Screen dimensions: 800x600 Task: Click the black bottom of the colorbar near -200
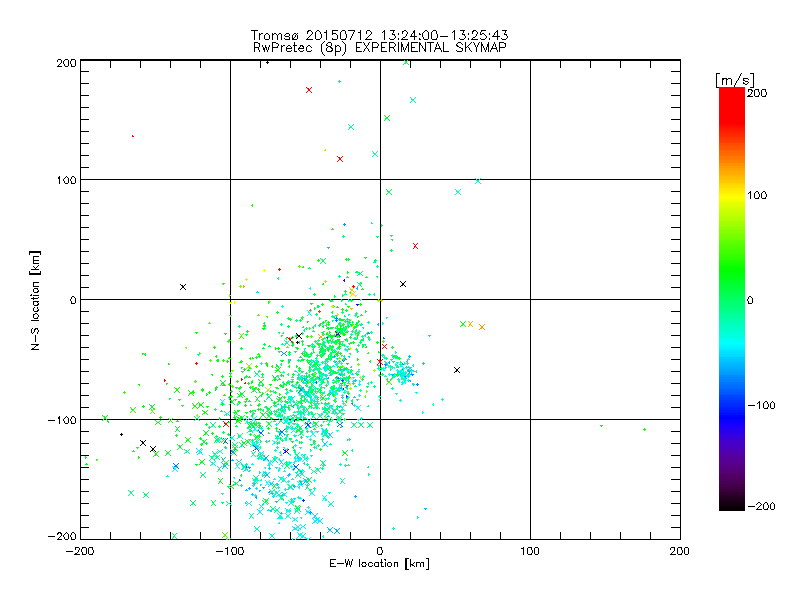coord(732,503)
